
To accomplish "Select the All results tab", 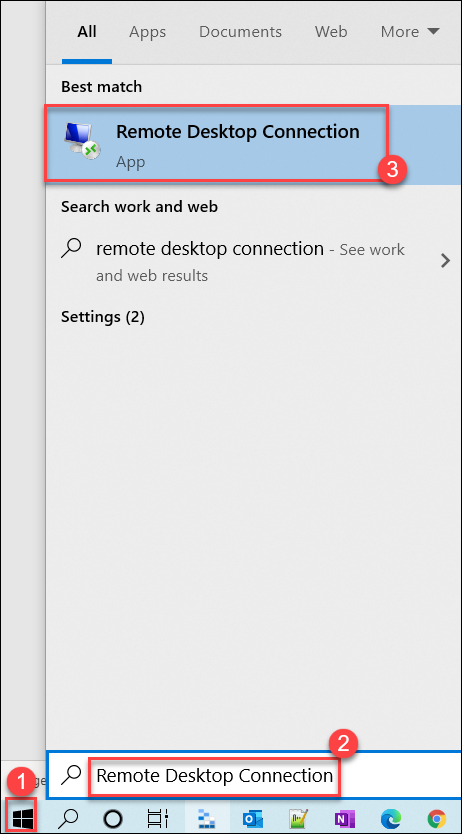I will coord(87,32).
